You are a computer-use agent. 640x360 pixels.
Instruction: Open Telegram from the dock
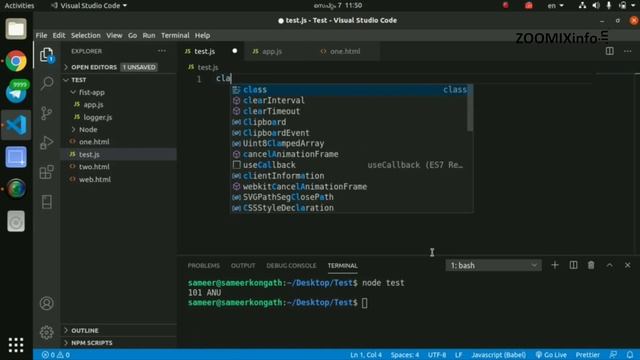(x=16, y=93)
